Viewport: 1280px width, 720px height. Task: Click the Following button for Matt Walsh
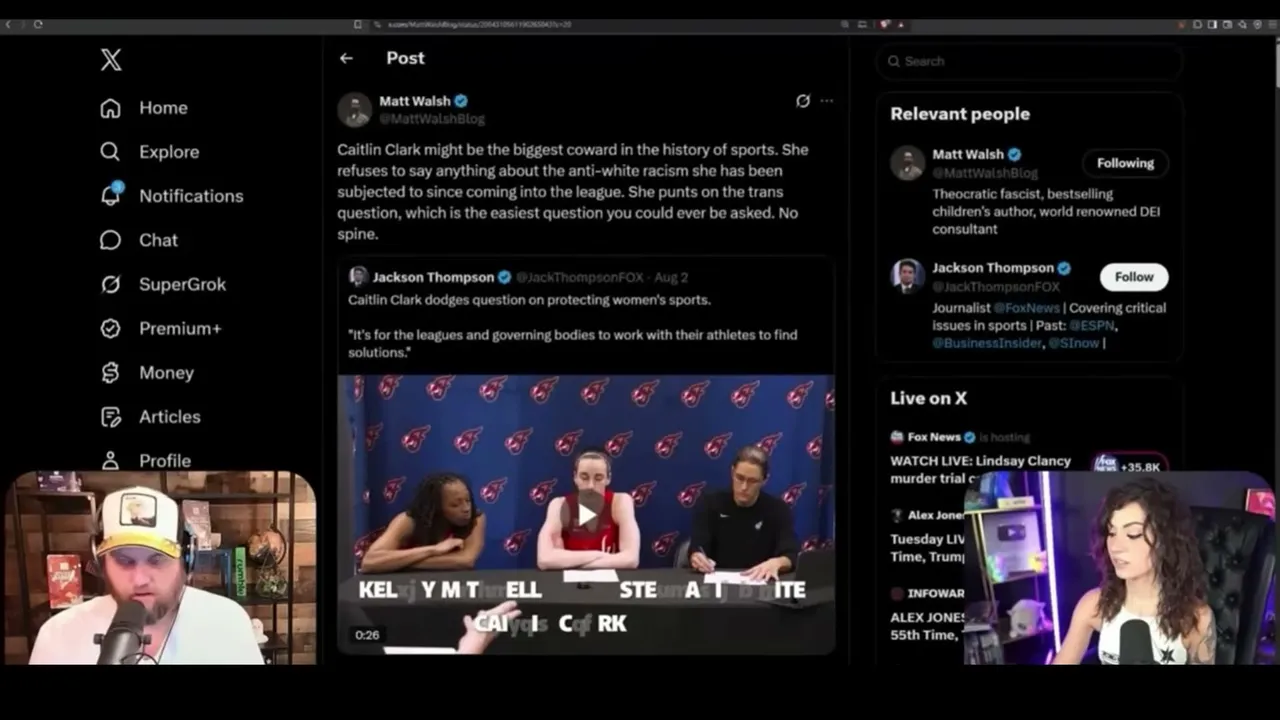1125,163
